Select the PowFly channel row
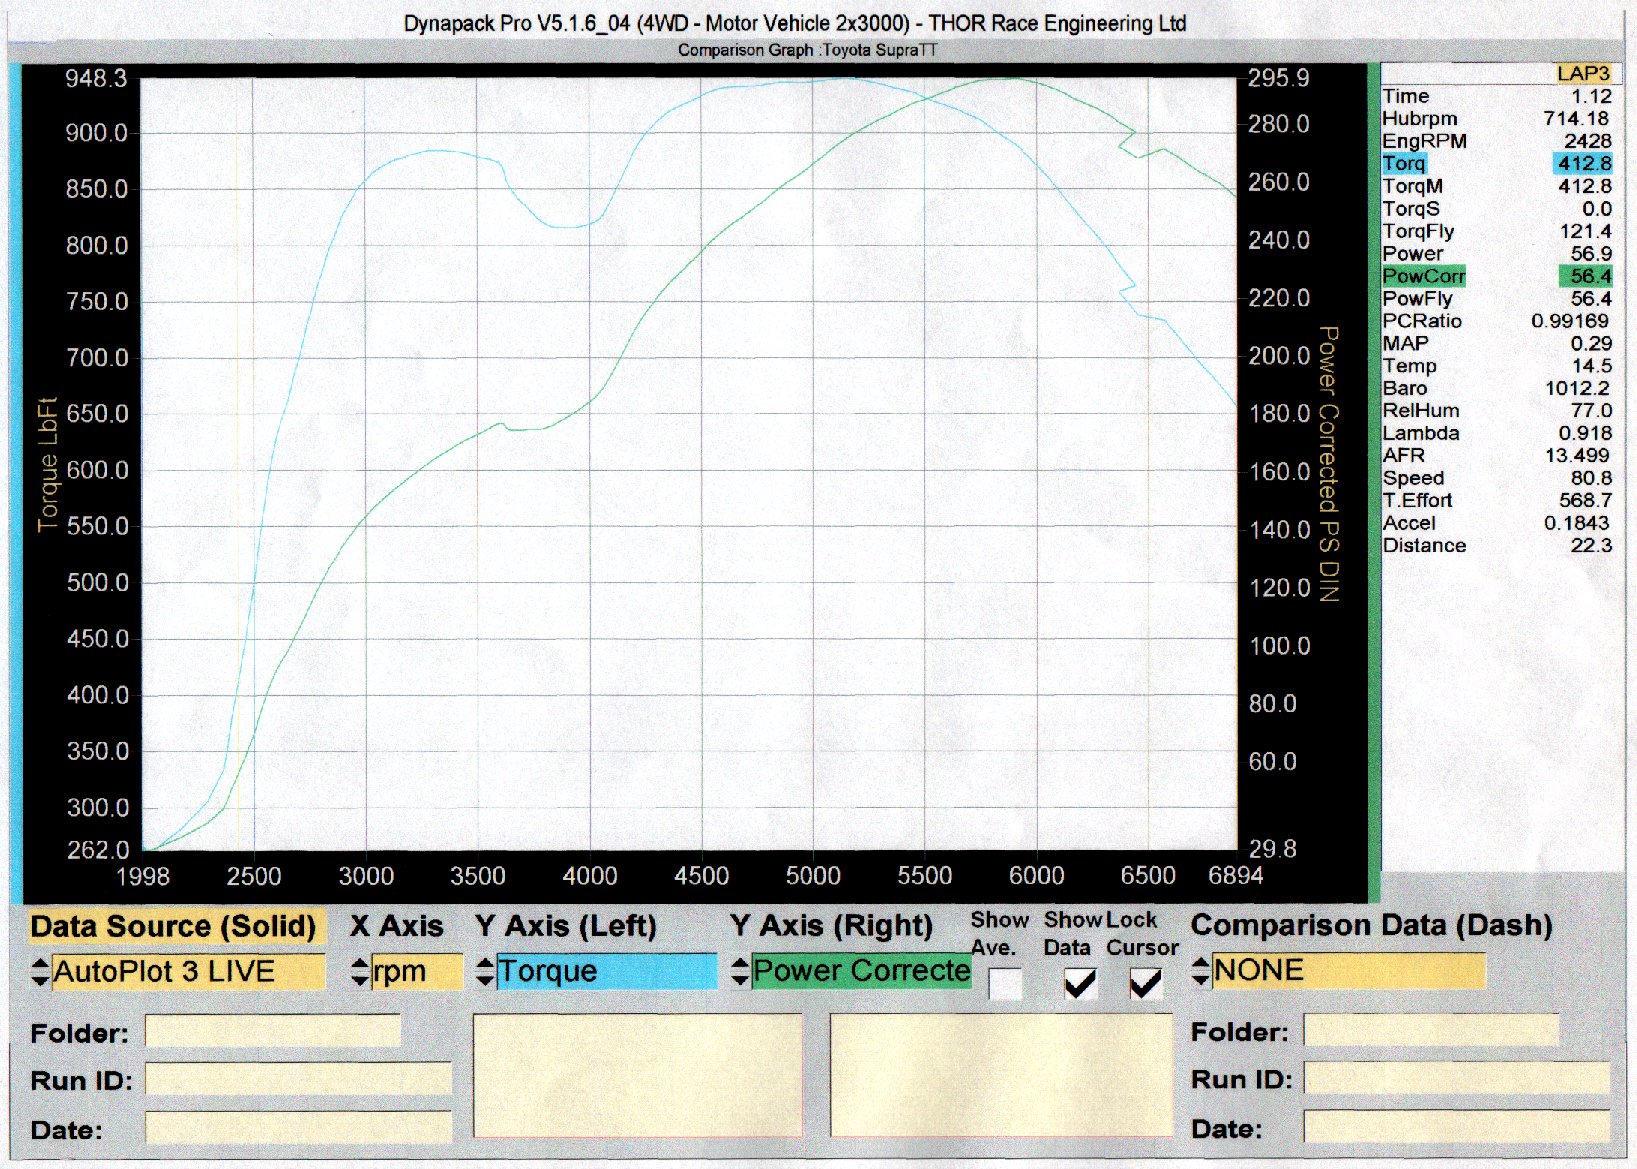 [1497, 299]
